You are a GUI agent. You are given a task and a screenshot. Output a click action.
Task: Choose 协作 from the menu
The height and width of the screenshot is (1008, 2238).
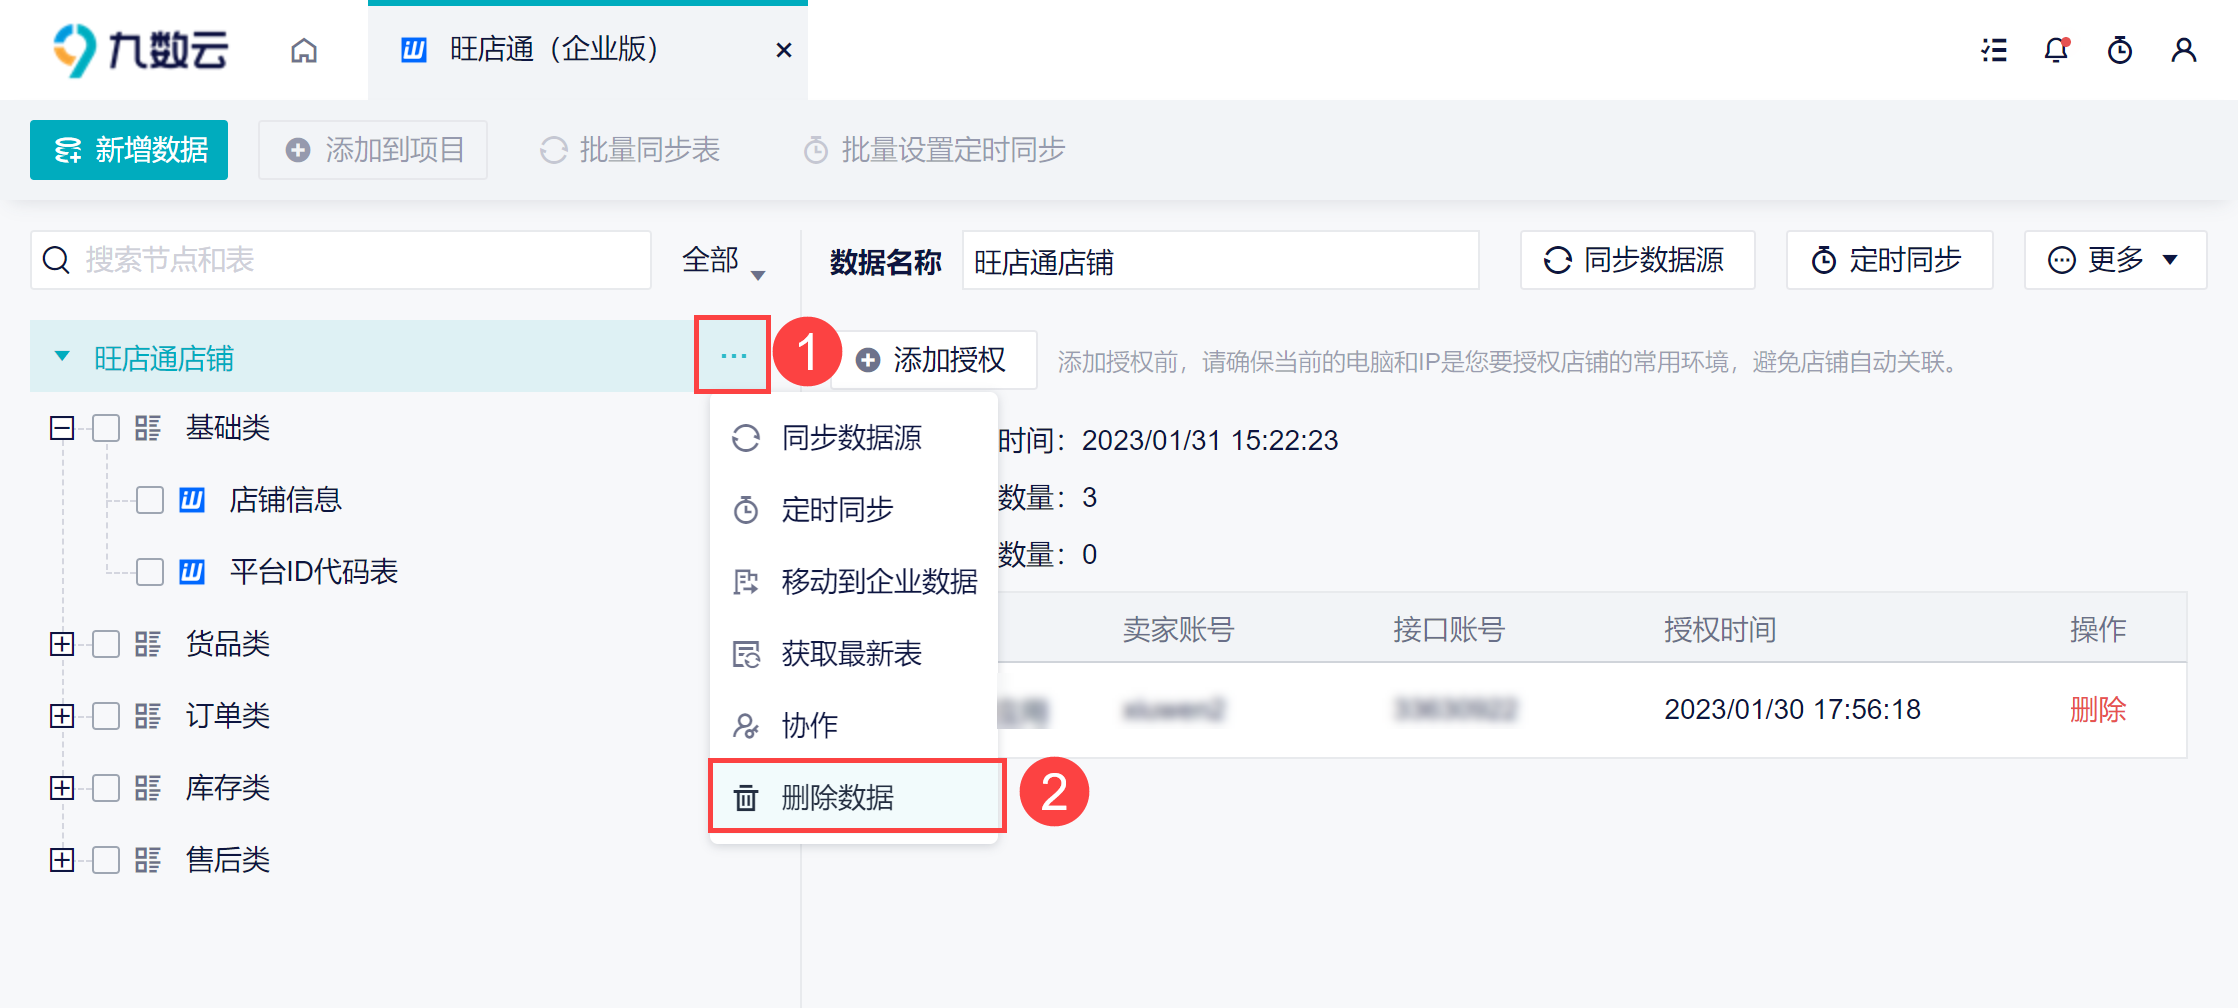point(854,726)
